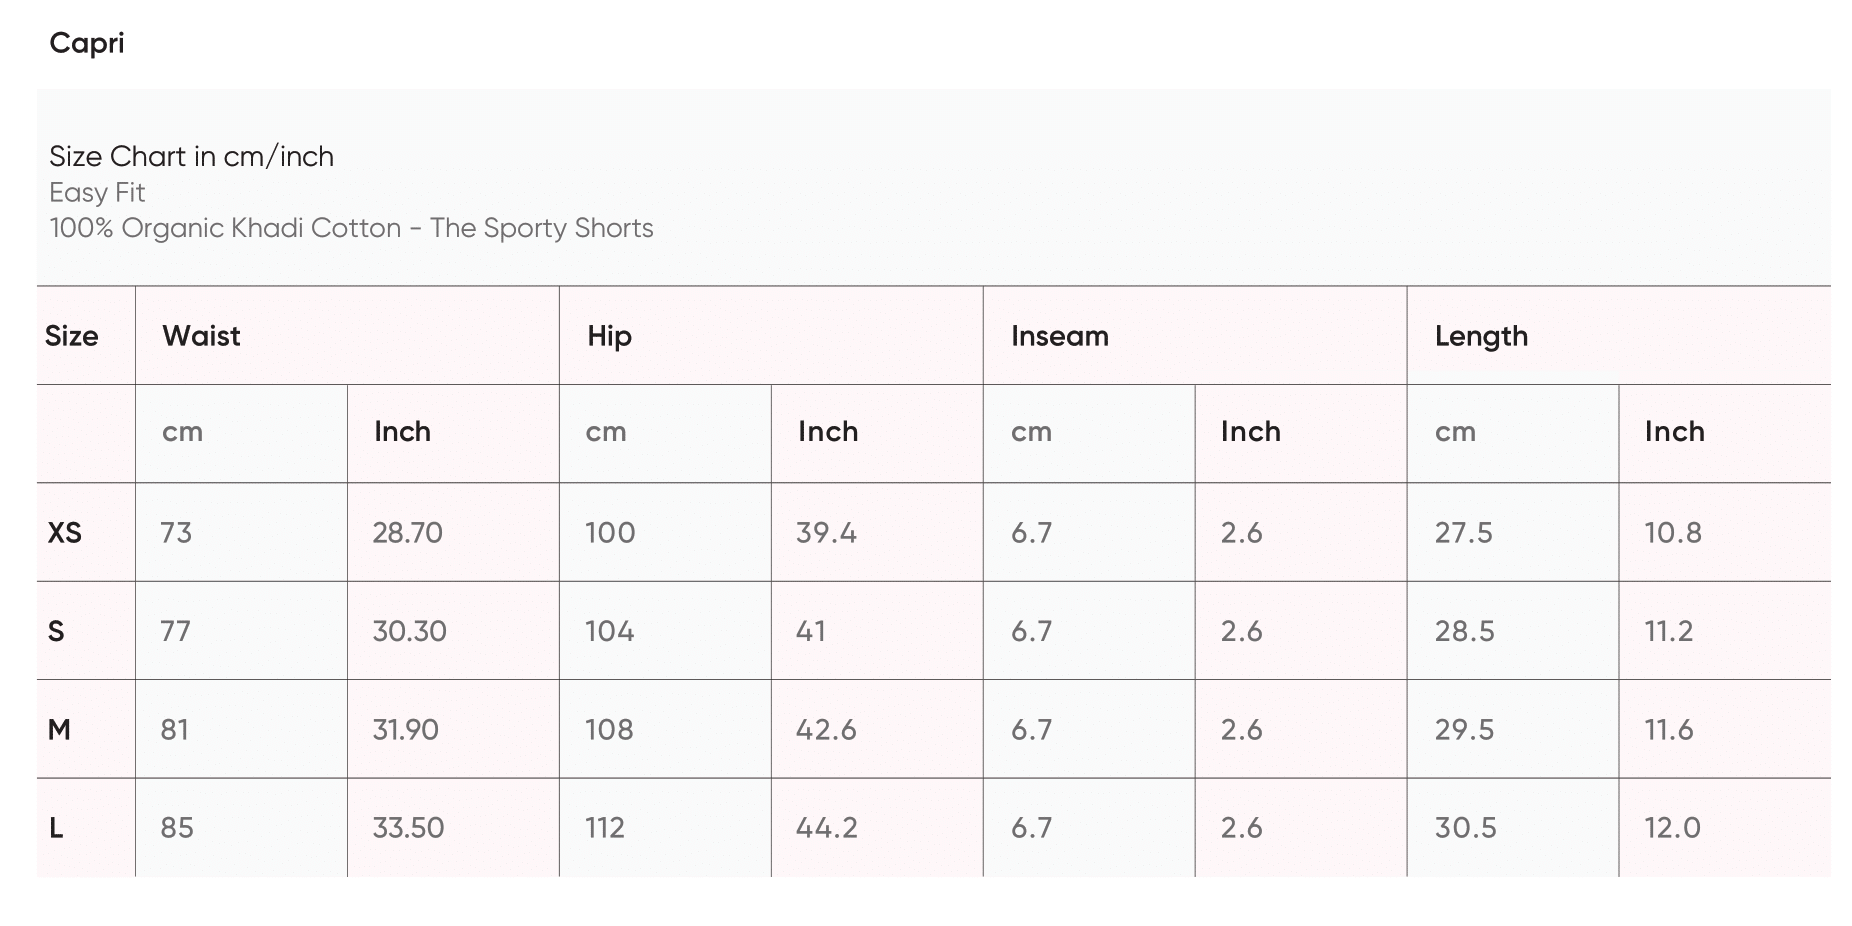Image resolution: width=1852 pixels, height=926 pixels.
Task: Click the M size row label
Action: [59, 730]
